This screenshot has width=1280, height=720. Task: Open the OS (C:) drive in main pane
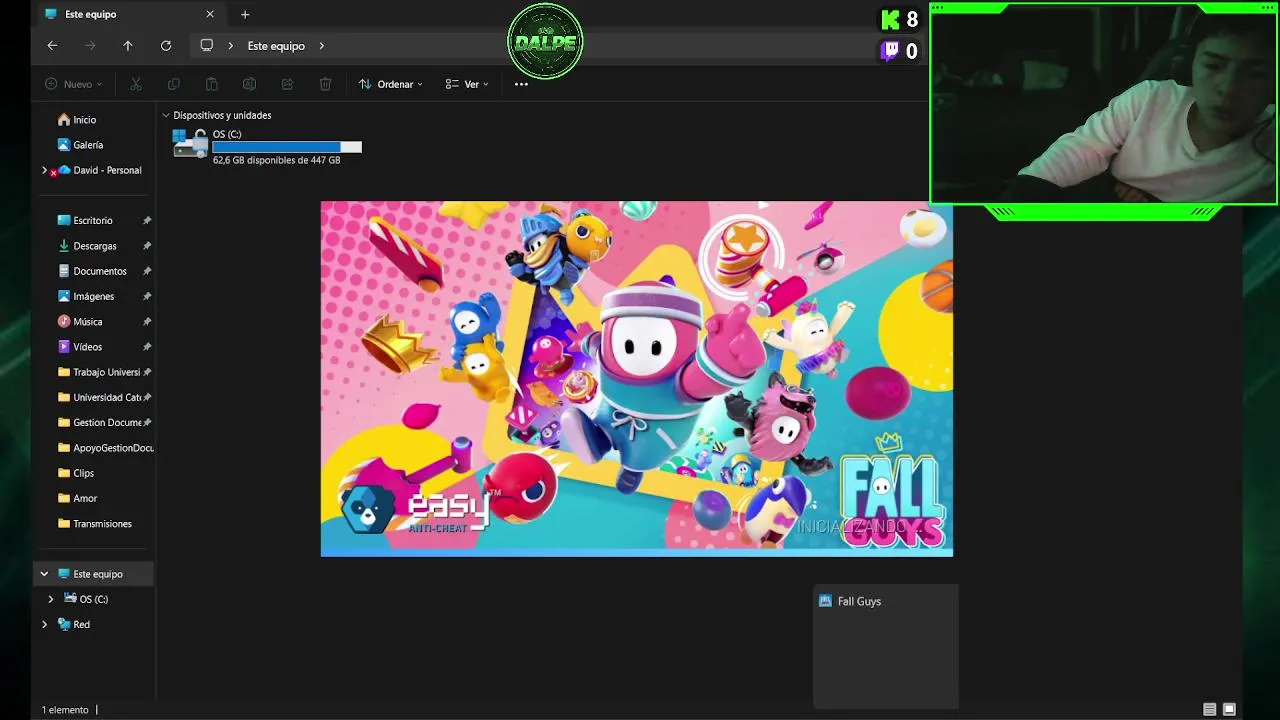coord(267,146)
